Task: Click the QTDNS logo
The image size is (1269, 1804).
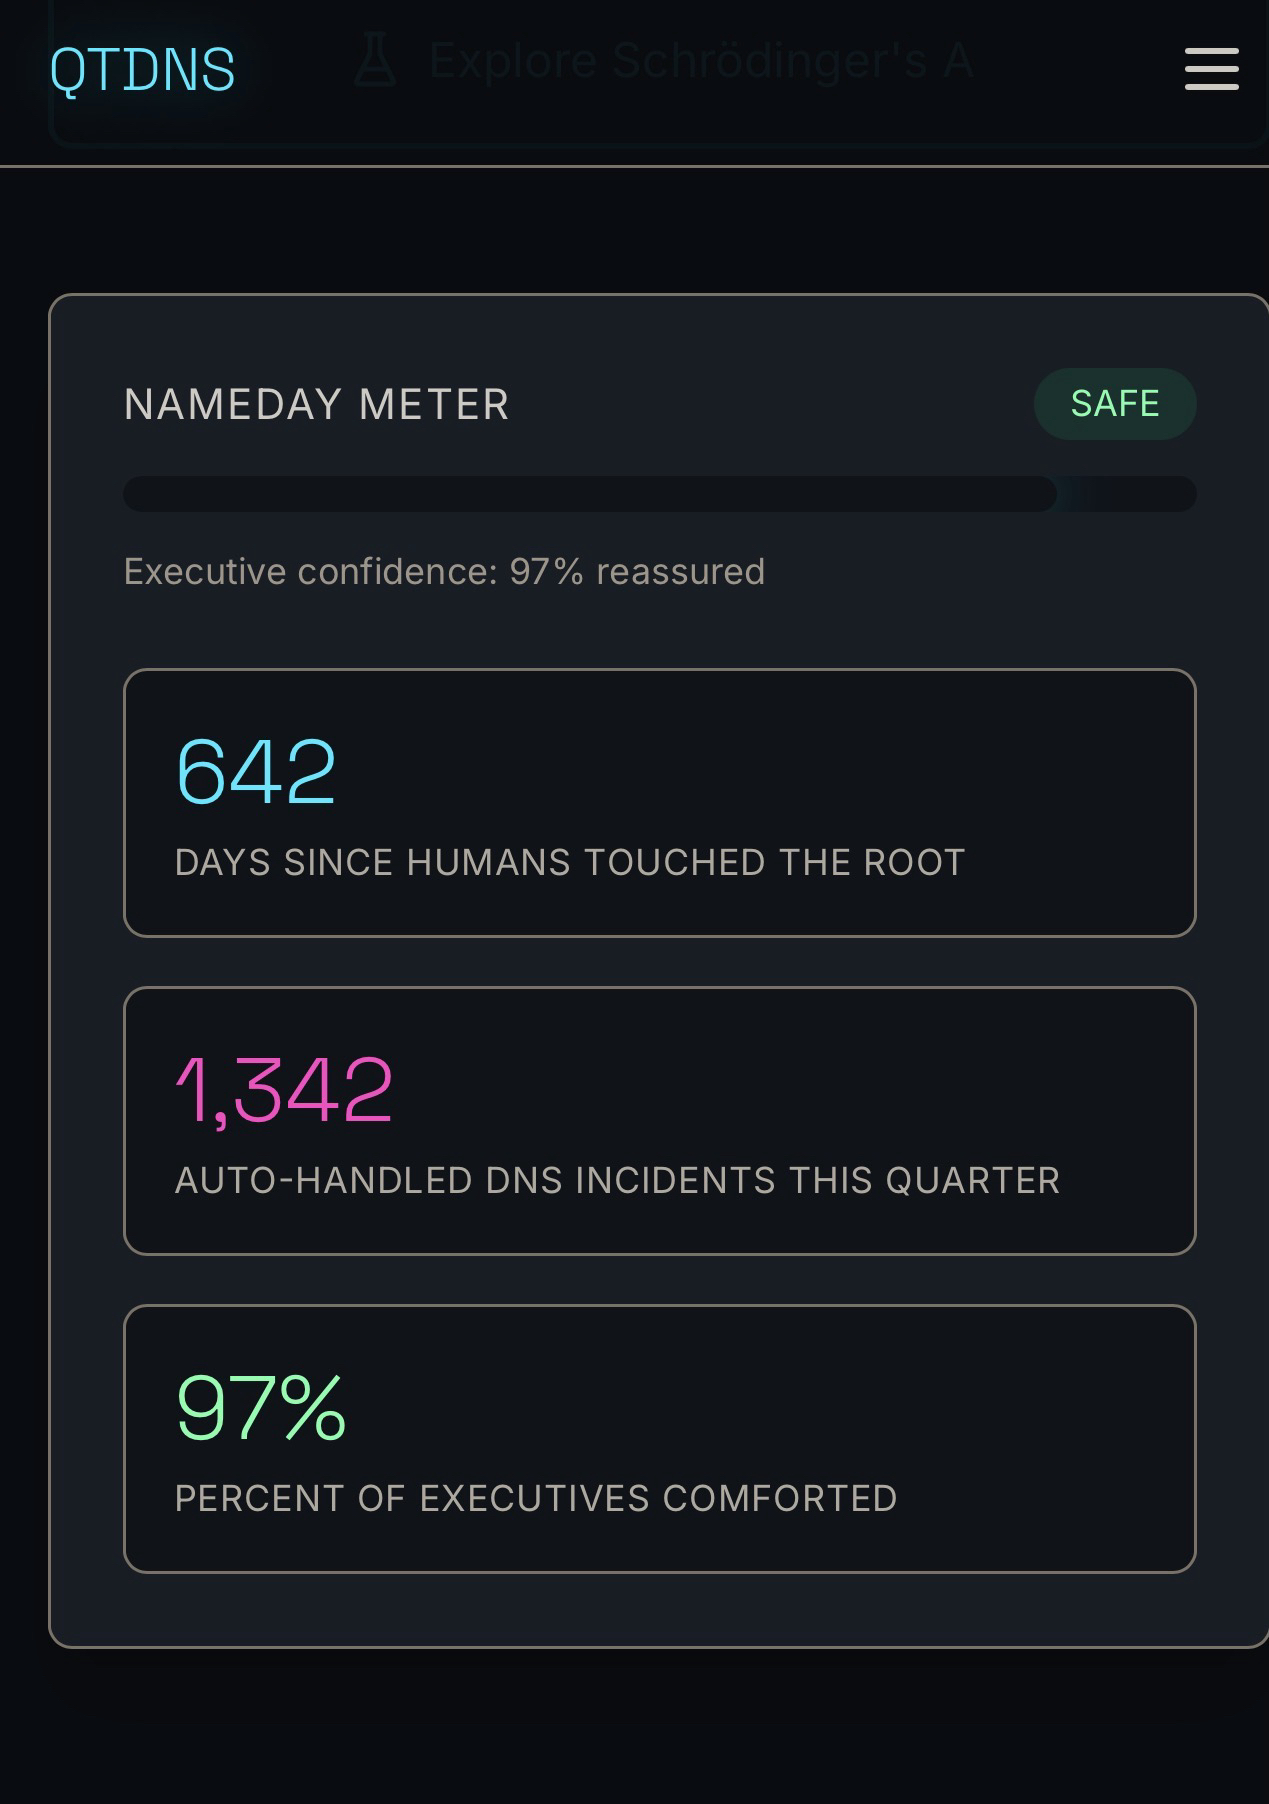Action: [x=142, y=70]
